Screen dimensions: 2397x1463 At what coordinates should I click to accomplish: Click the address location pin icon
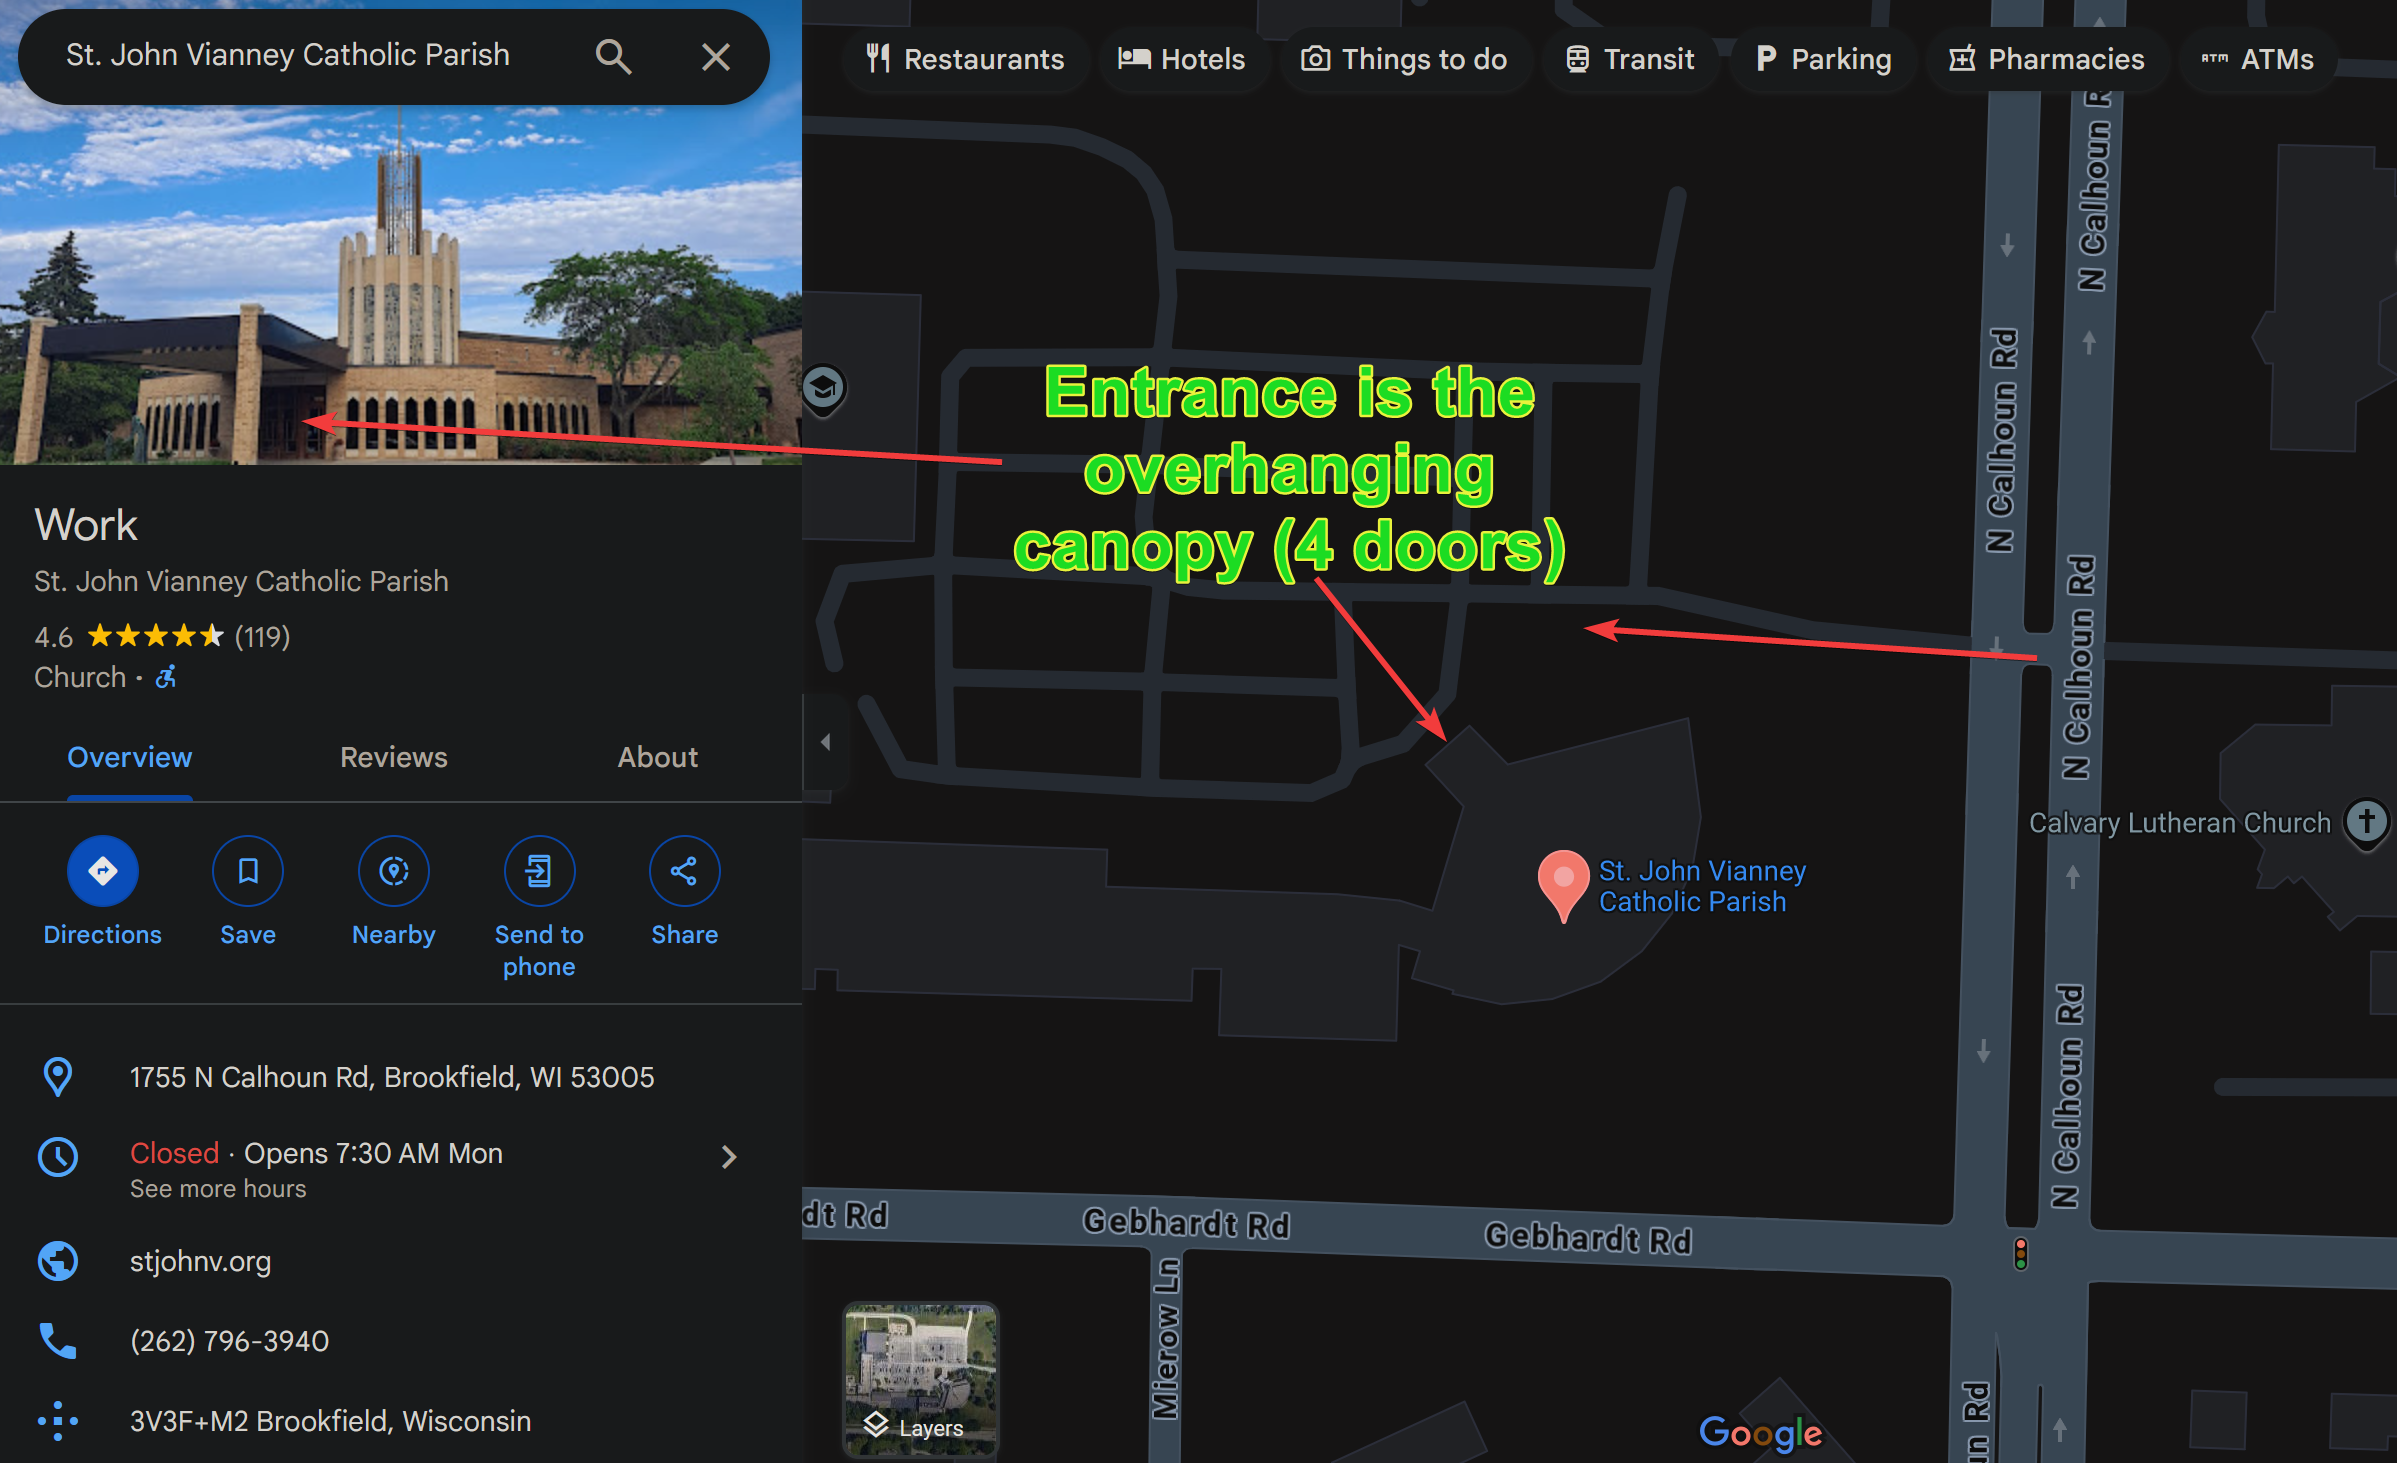(58, 1077)
